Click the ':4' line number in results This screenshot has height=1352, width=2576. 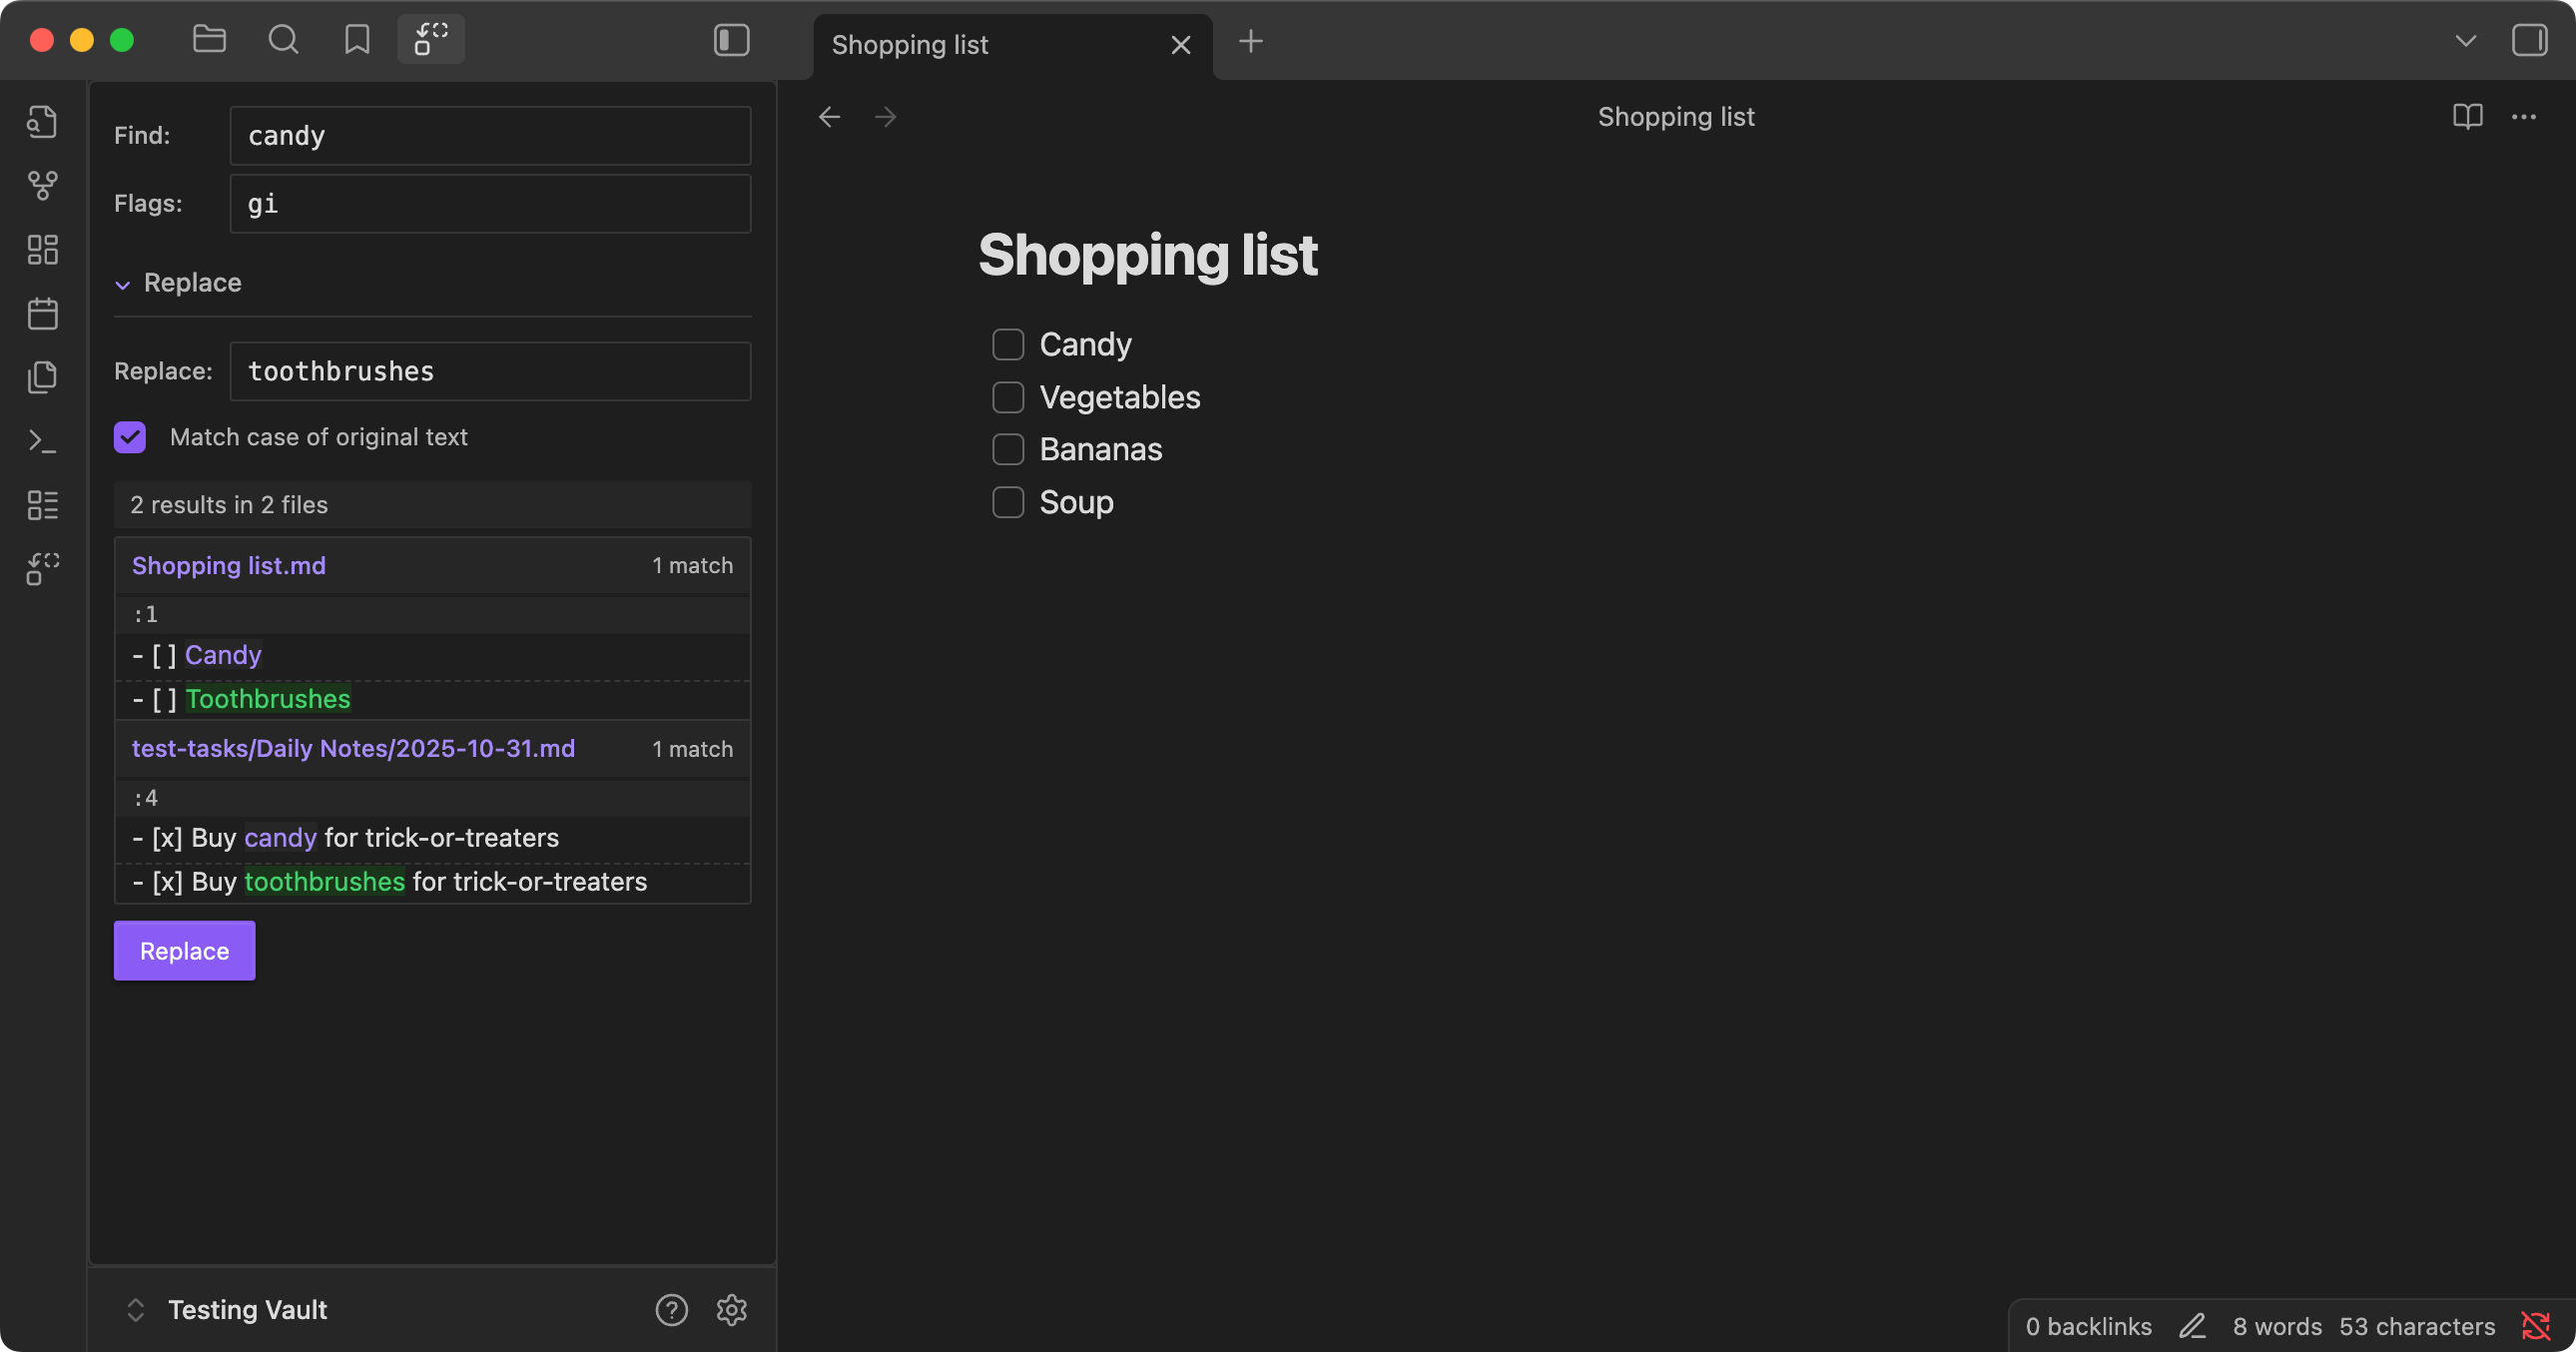[145, 798]
